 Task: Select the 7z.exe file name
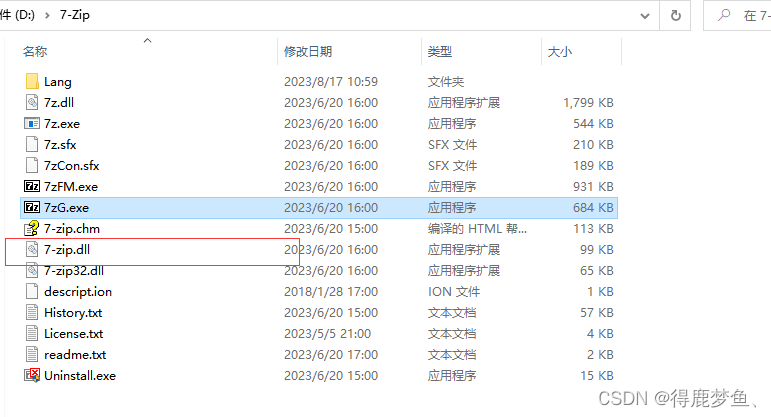[x=62, y=123]
